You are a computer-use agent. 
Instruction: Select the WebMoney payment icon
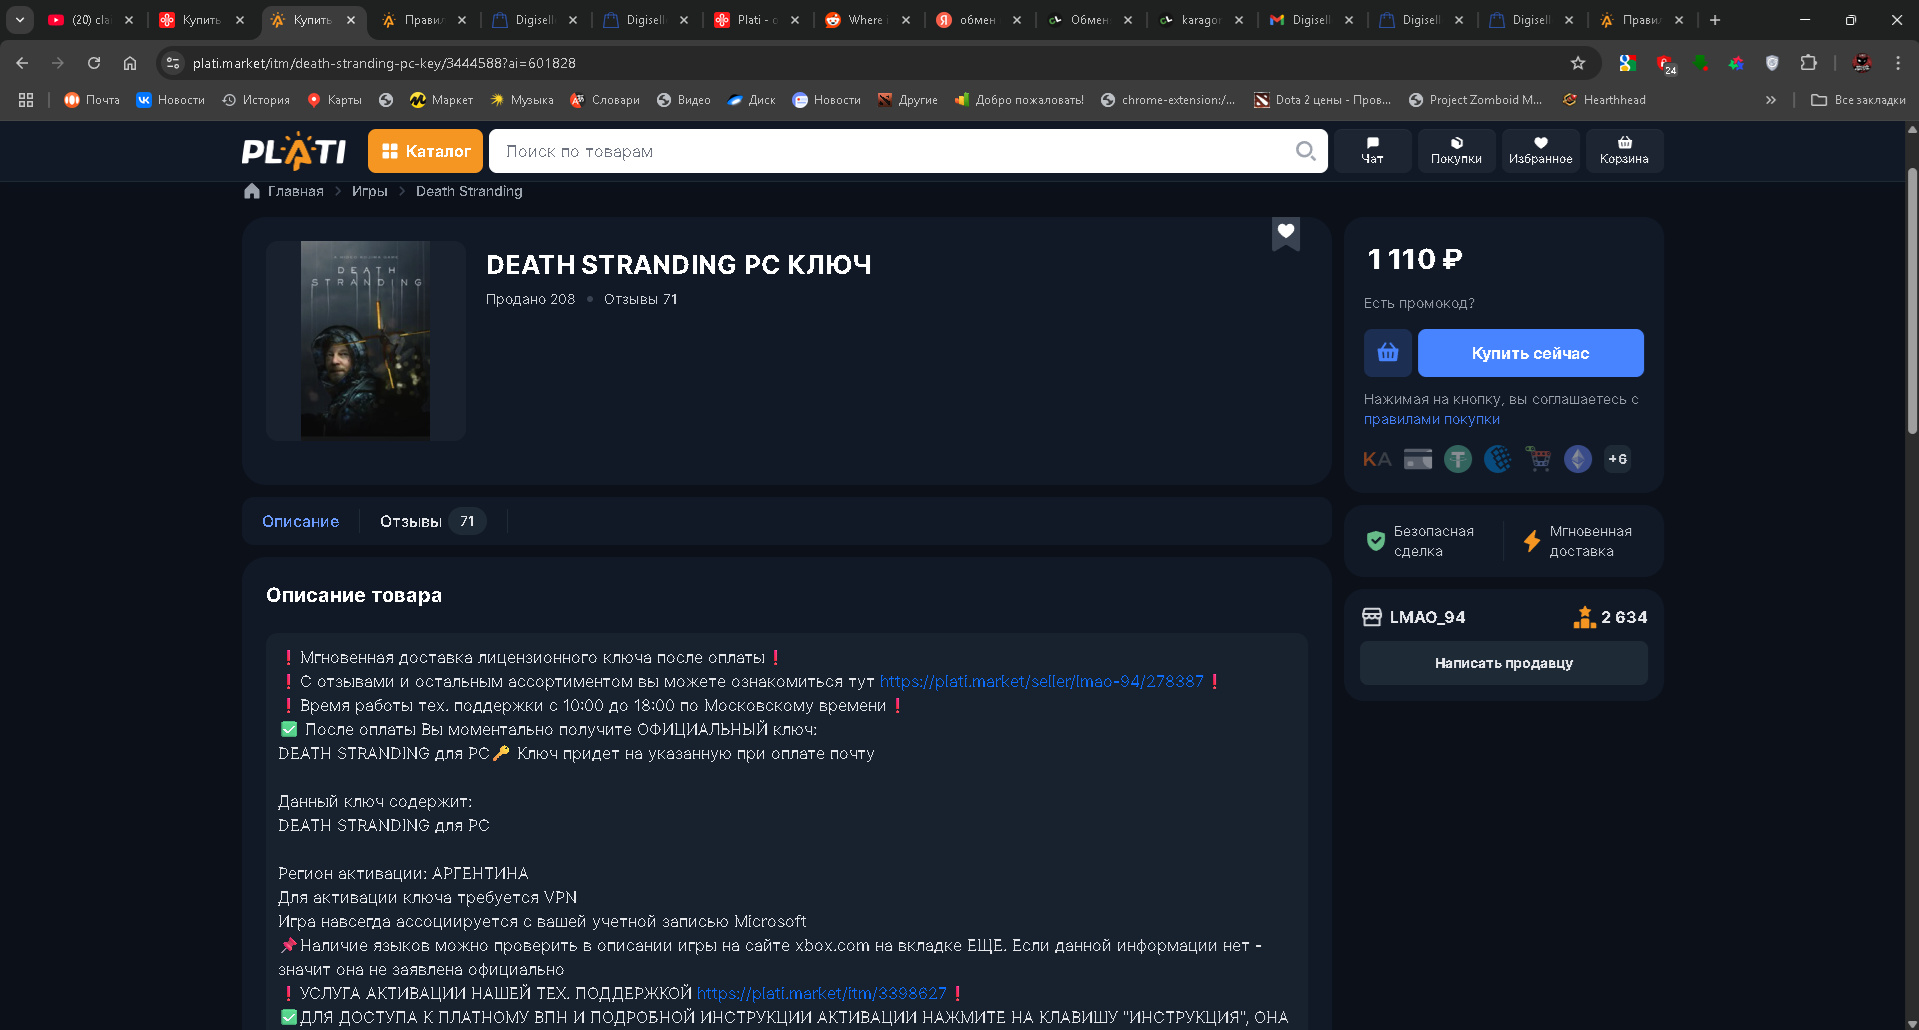tap(1498, 459)
